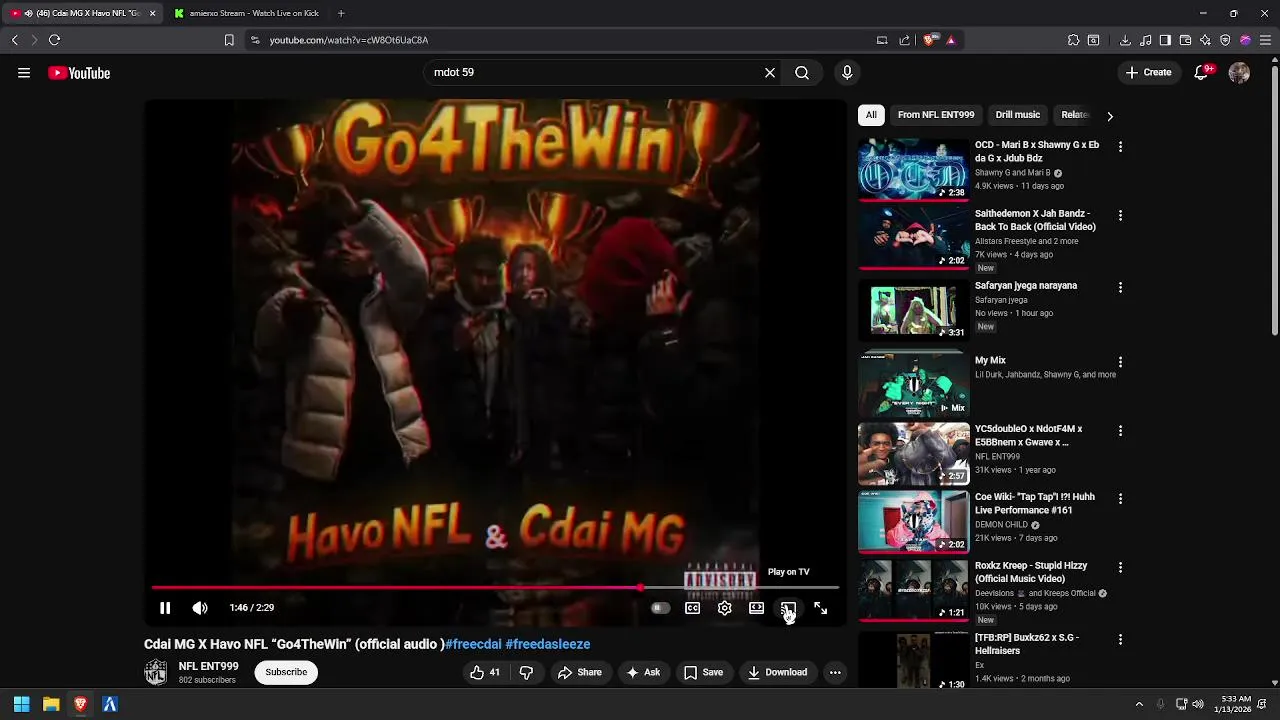Click the #freedasleeze hashtag

[548, 644]
